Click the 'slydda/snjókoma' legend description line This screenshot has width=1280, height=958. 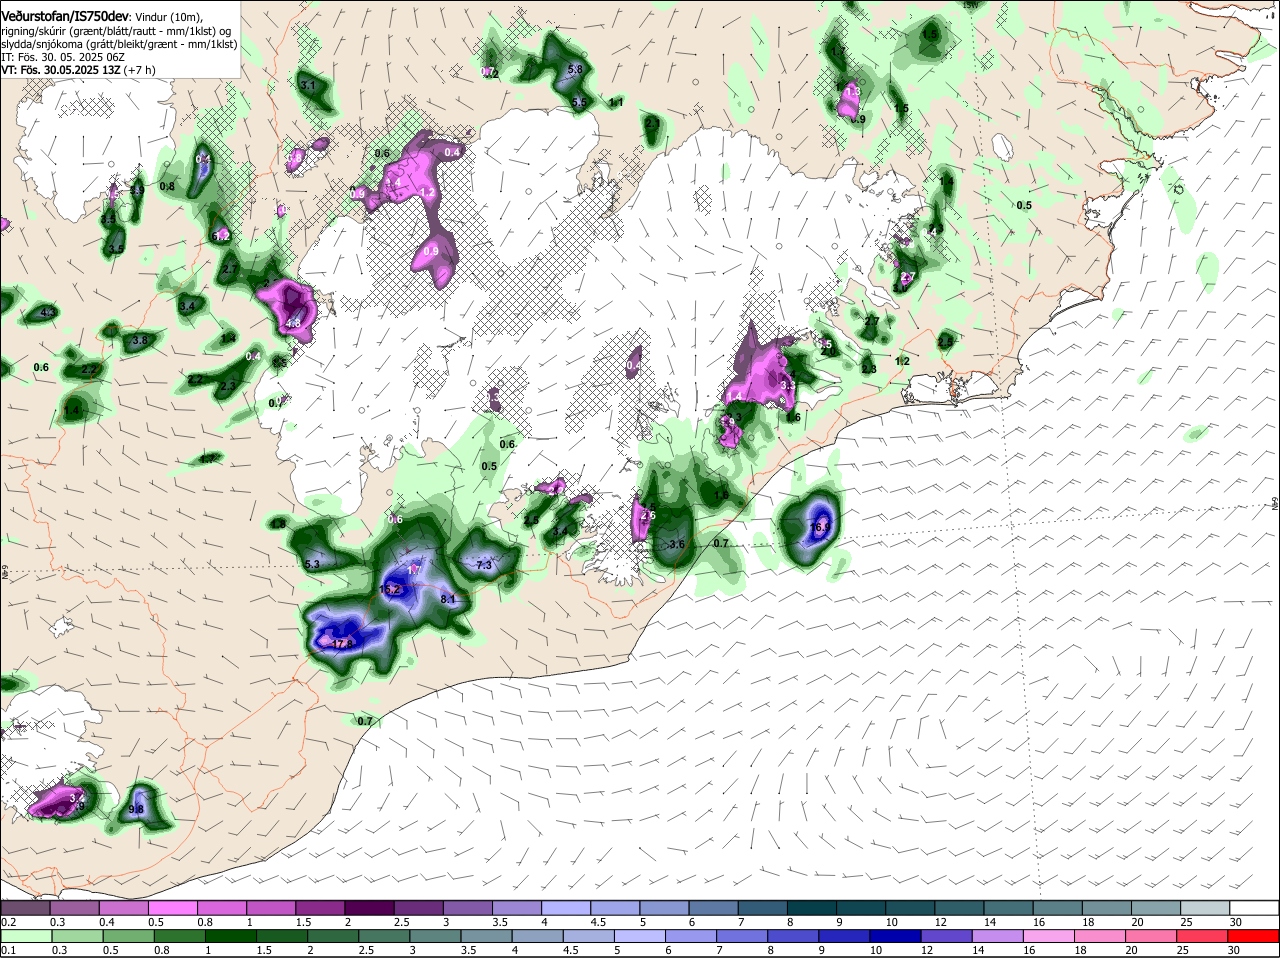[x=119, y=44]
